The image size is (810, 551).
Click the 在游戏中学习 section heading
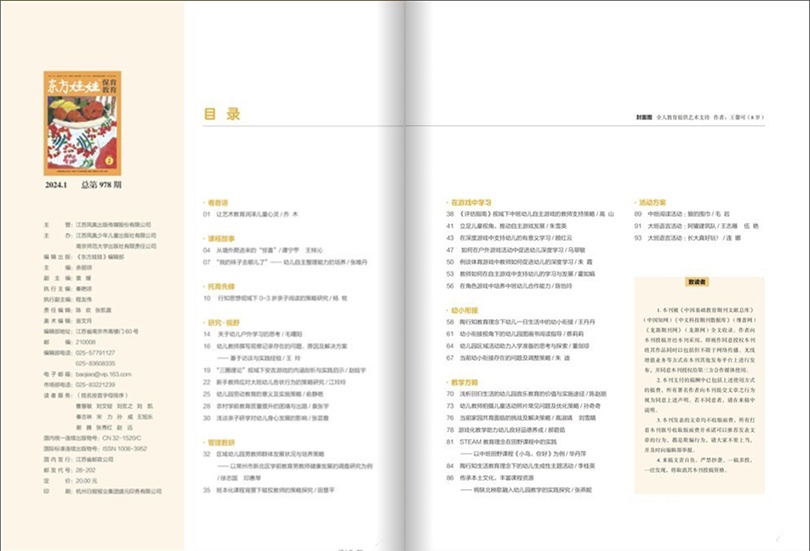click(471, 202)
